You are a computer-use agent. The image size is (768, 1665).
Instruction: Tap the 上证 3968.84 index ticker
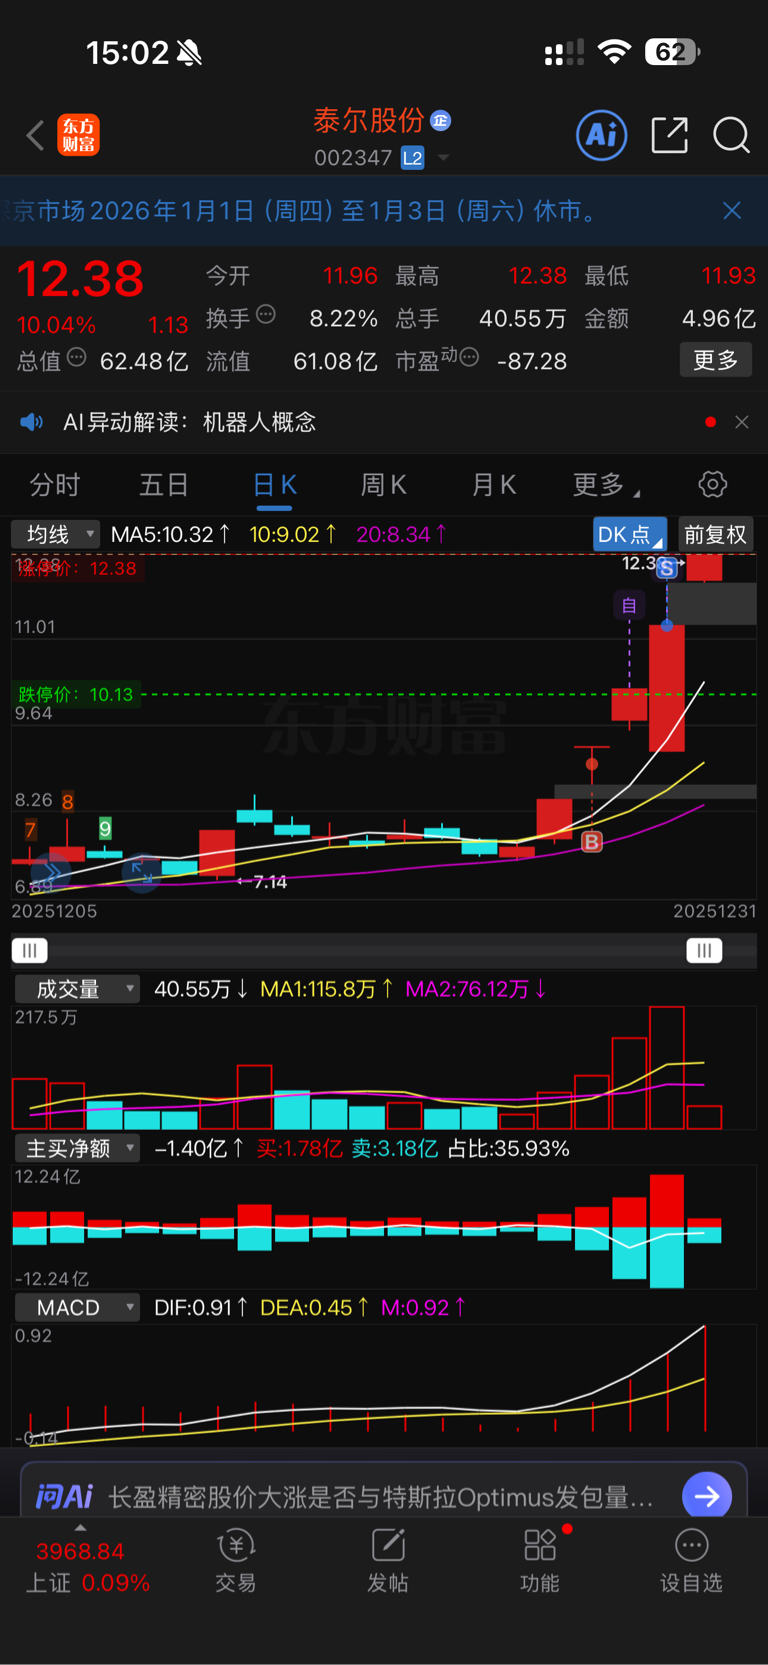88,1567
